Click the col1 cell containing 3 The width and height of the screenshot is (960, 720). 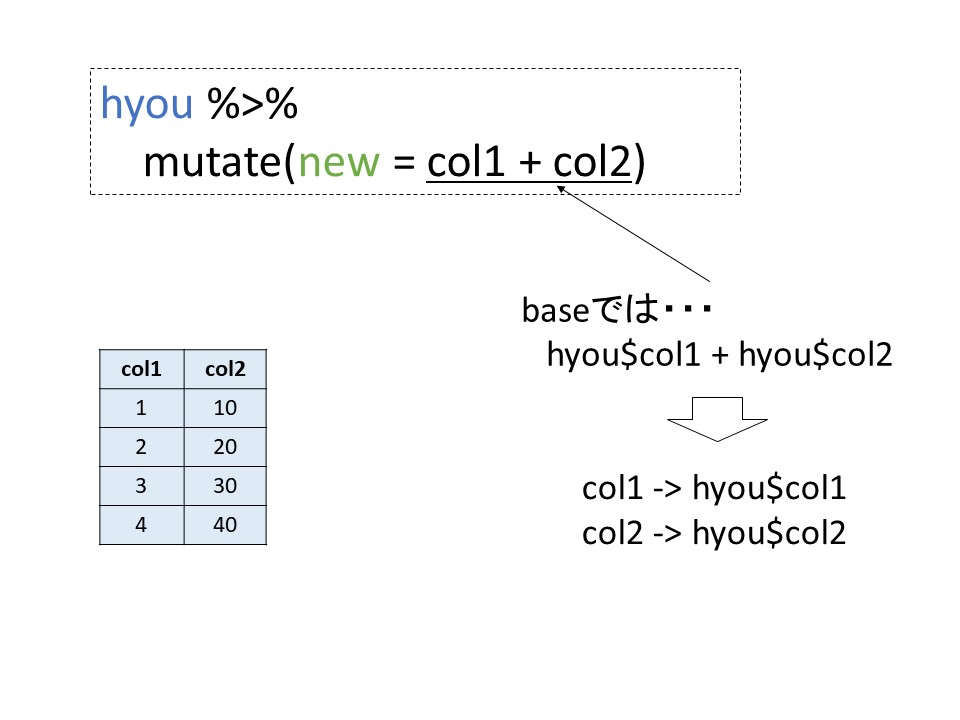(142, 486)
